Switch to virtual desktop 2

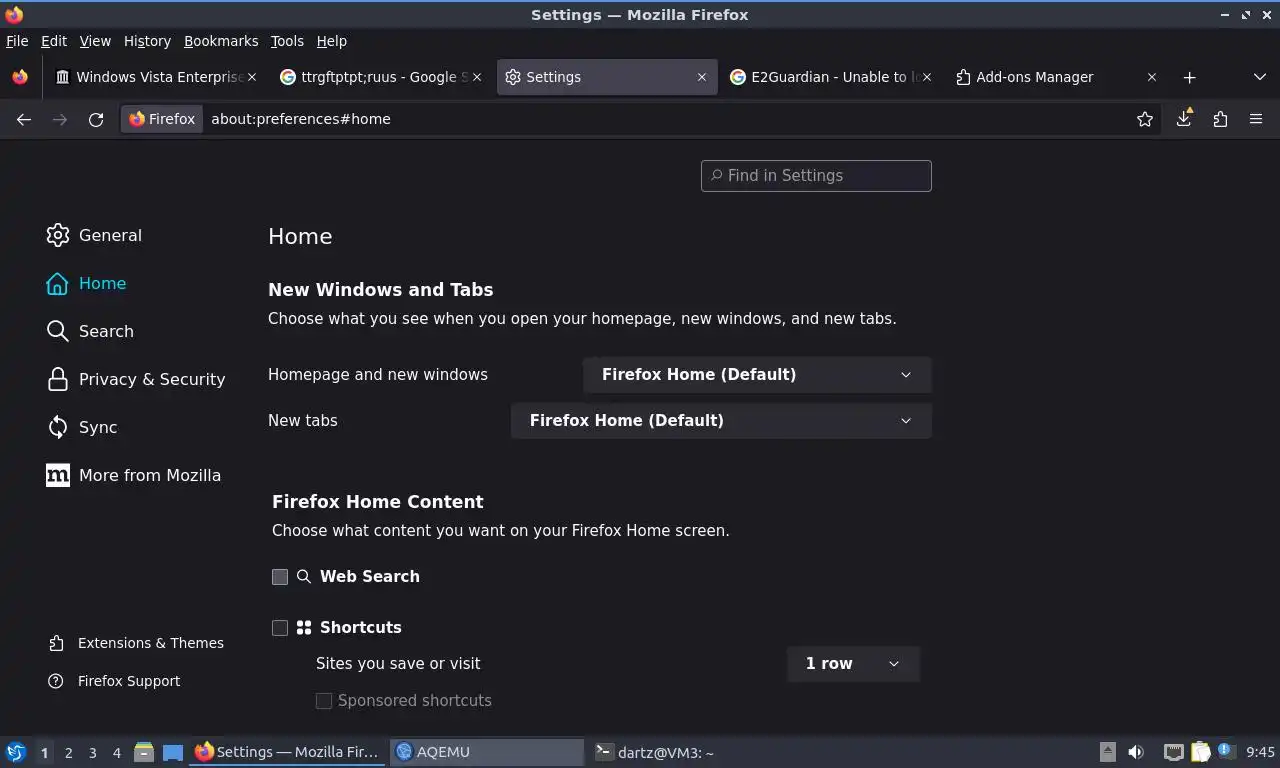68,753
